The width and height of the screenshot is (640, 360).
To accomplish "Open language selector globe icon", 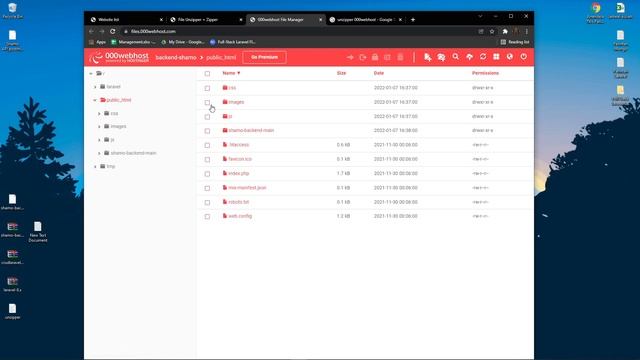I will tap(510, 57).
